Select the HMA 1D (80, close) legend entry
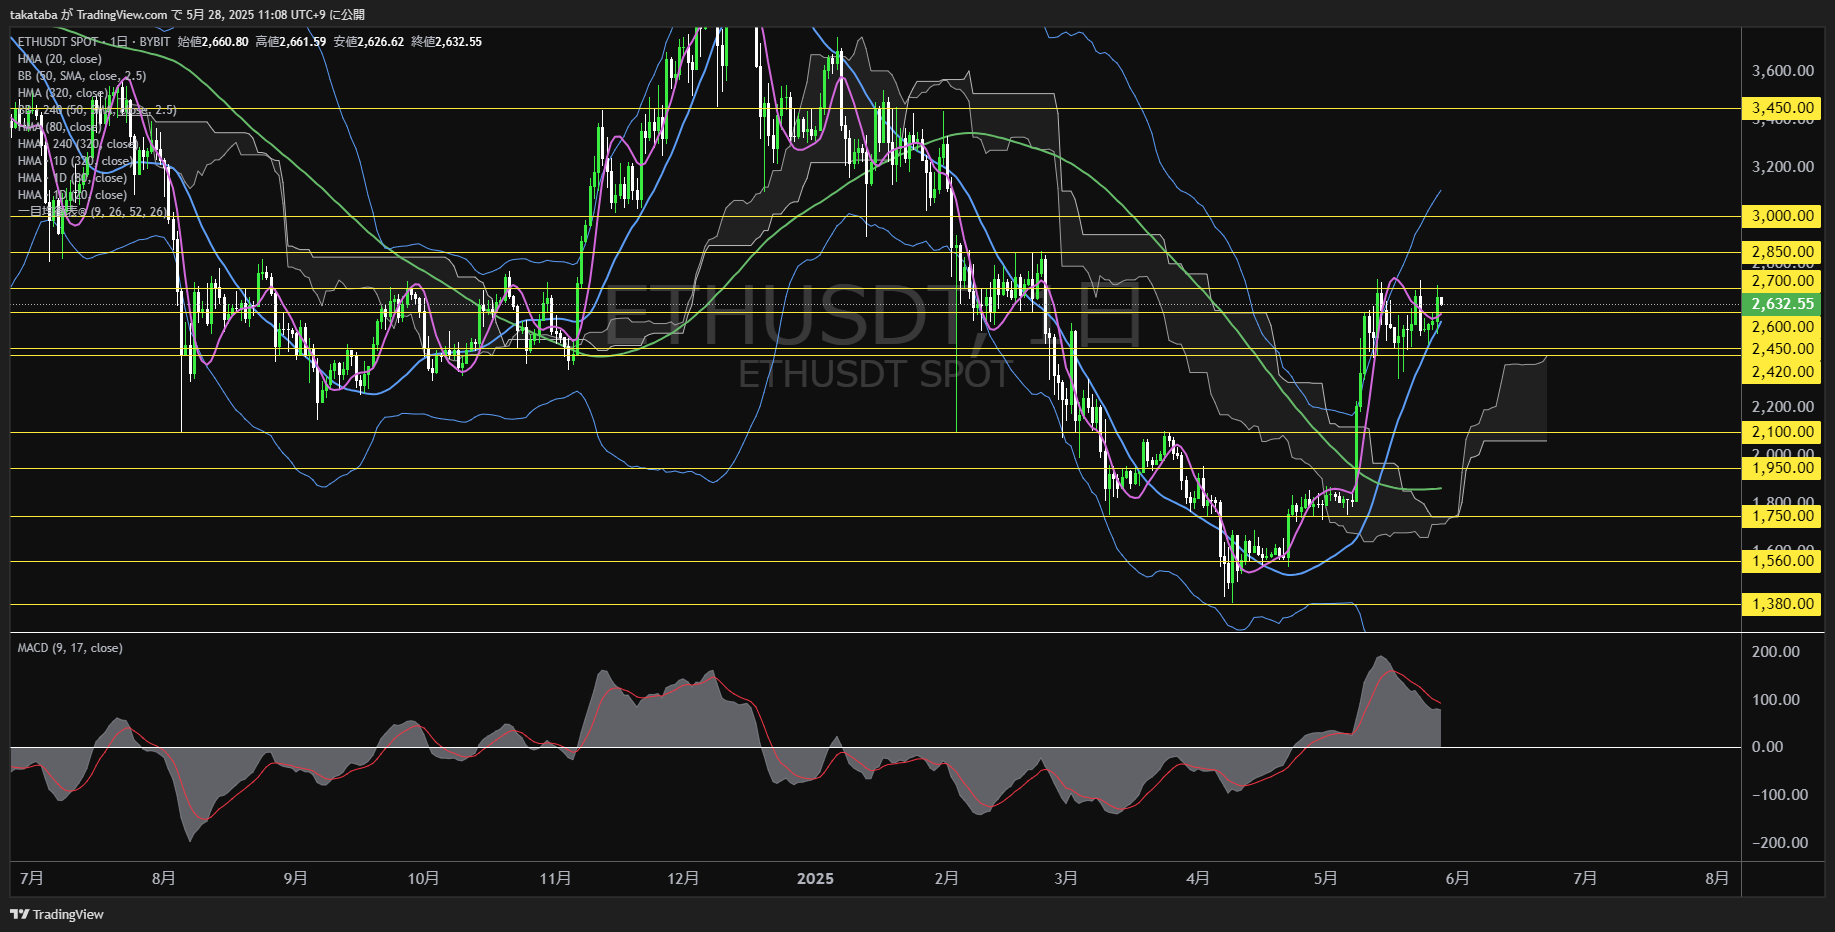This screenshot has height=932, width=1835. pyautogui.click(x=72, y=178)
